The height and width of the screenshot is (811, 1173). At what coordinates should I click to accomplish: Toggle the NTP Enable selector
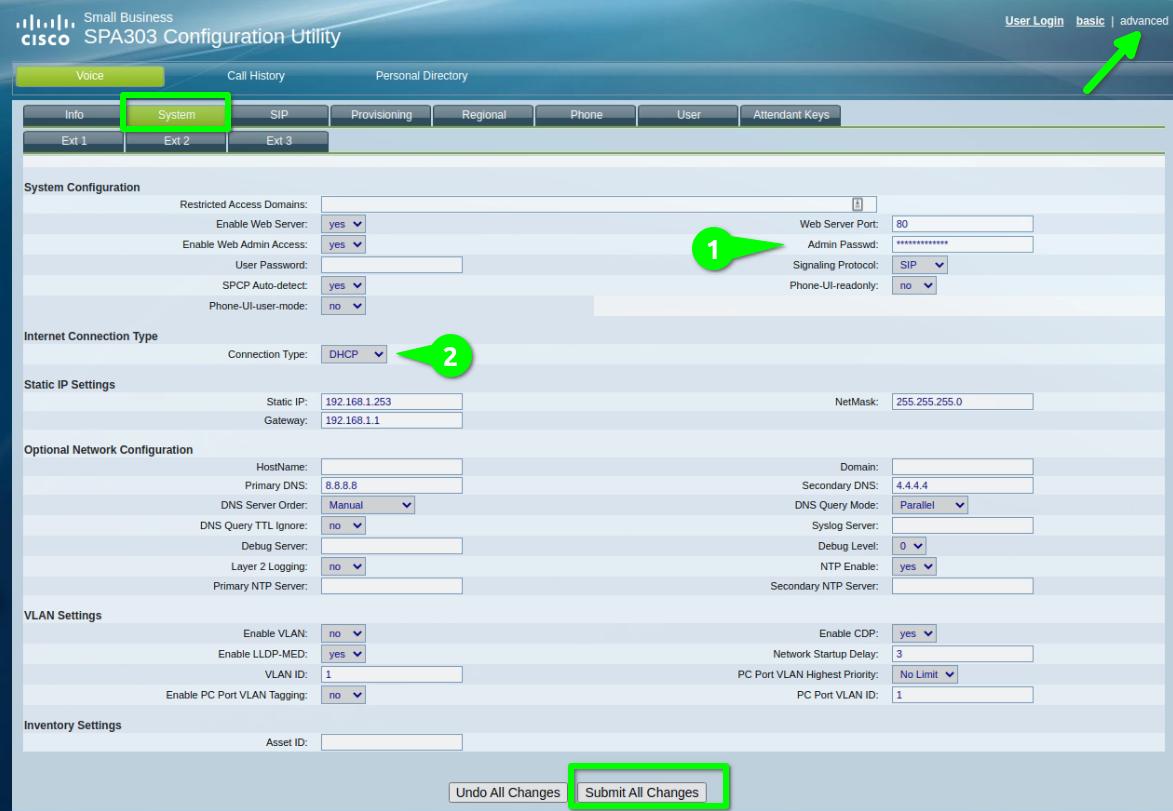point(914,566)
